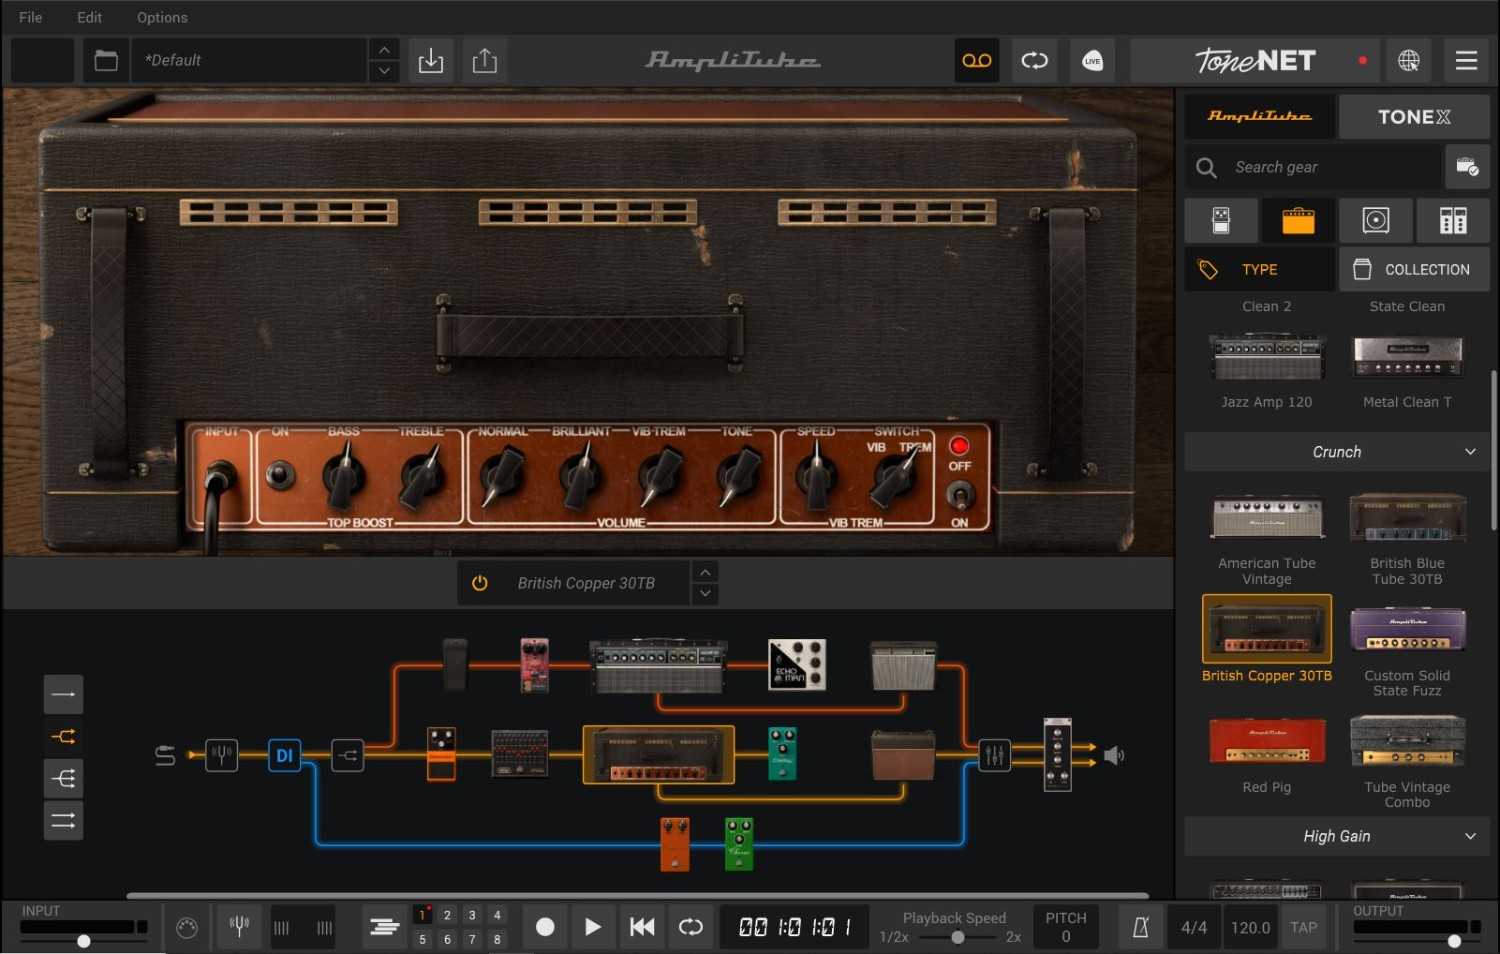Click the COLLECTION filter button

pyautogui.click(x=1413, y=269)
